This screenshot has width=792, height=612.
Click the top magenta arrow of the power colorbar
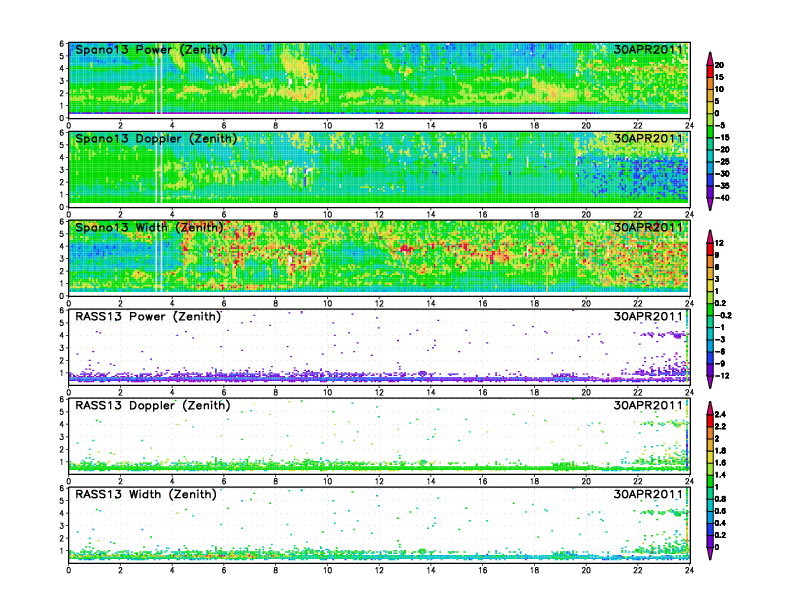tap(710, 59)
